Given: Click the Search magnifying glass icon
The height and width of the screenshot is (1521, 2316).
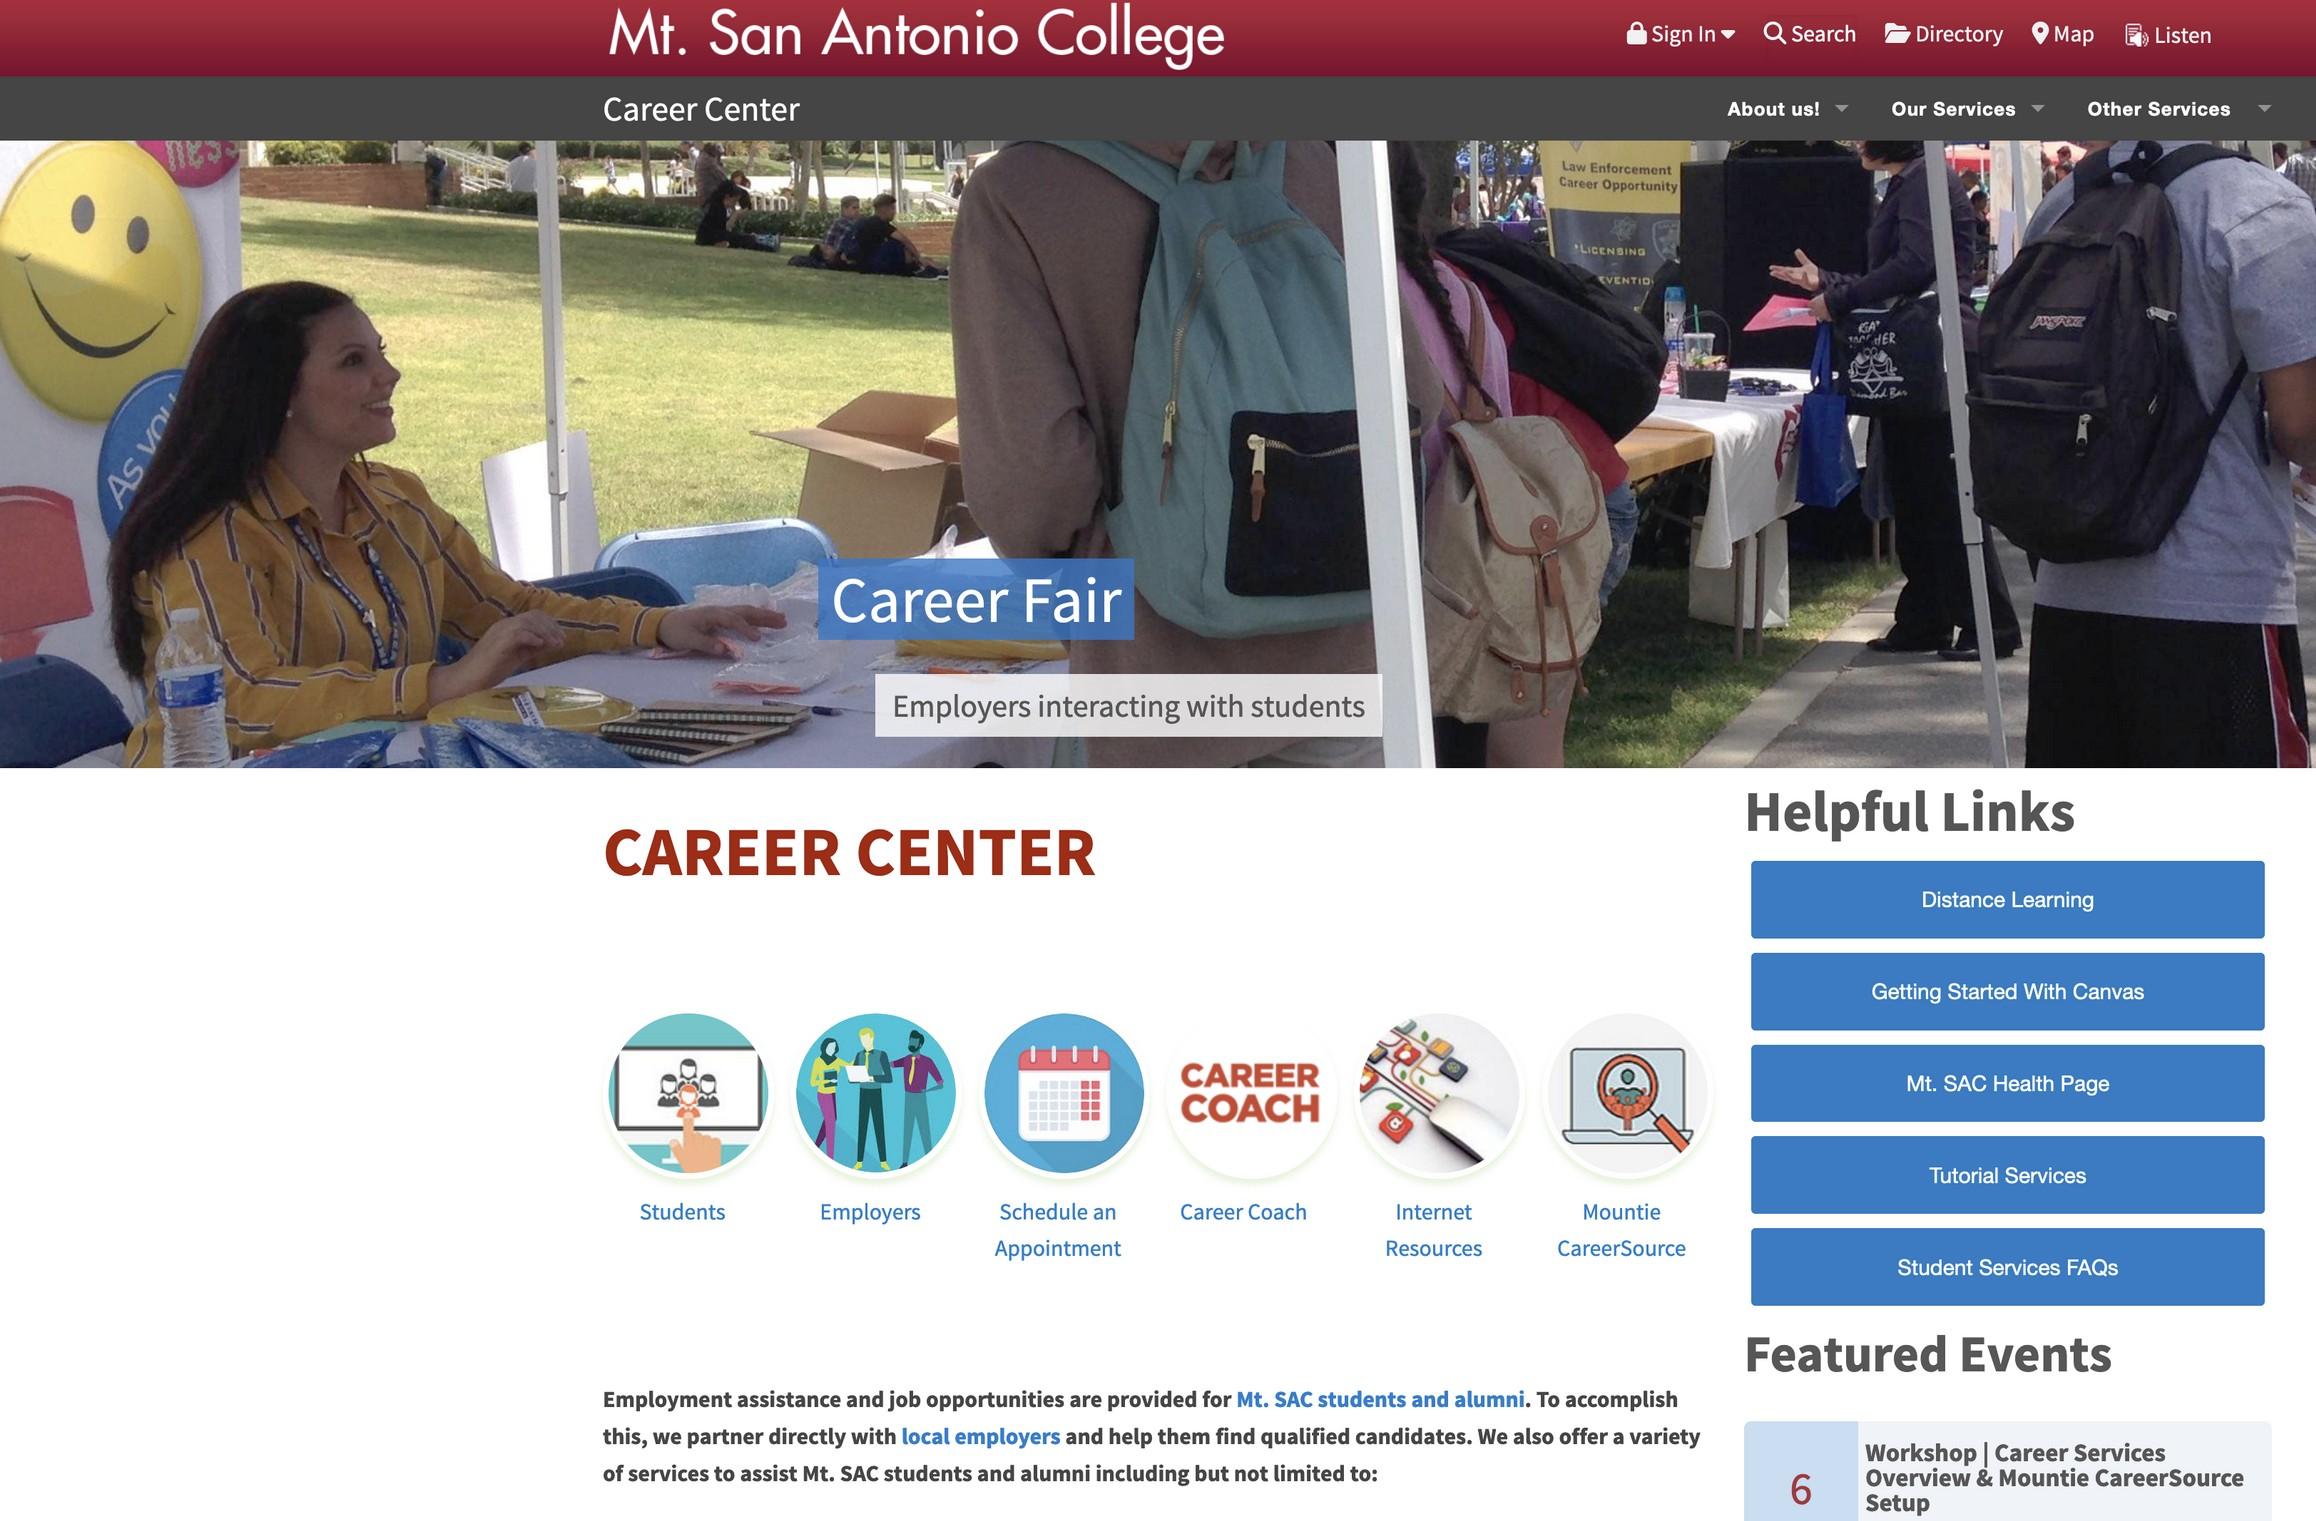Looking at the screenshot, I should click(x=1773, y=33).
